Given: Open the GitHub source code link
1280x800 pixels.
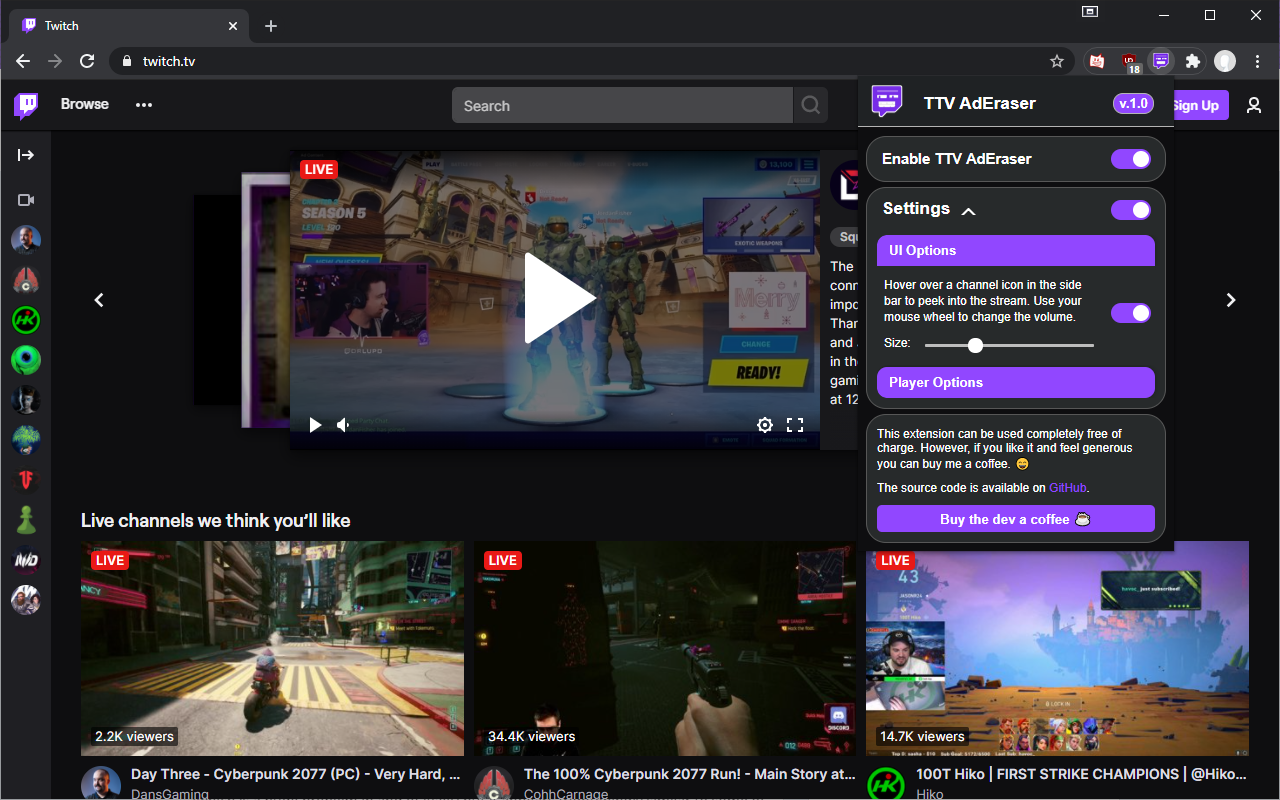Looking at the screenshot, I should click(x=1067, y=488).
